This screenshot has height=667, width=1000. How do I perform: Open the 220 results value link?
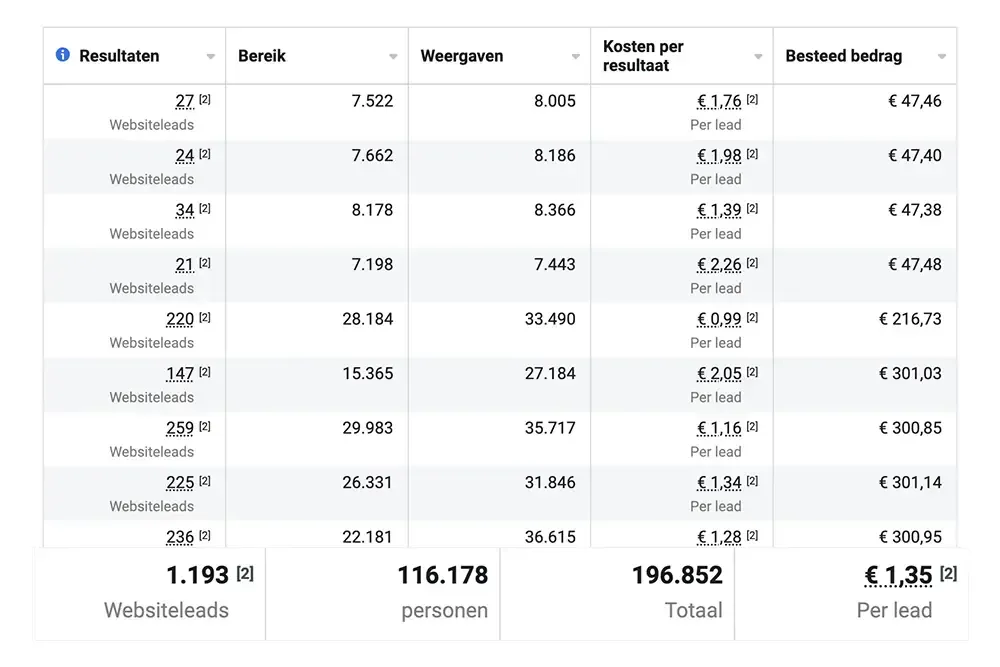180,319
